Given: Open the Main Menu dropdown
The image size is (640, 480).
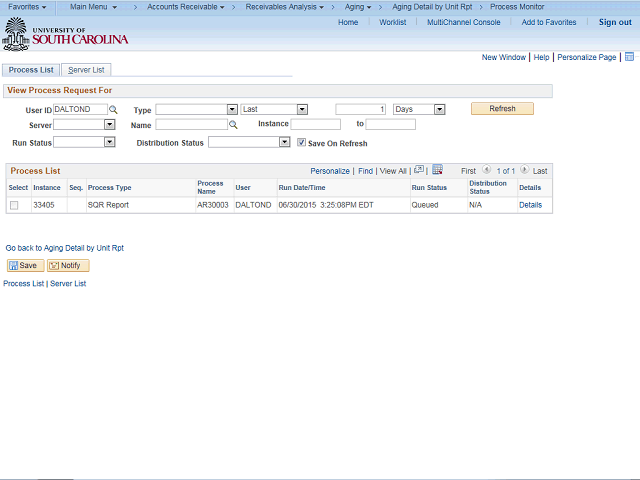Looking at the screenshot, I should [93, 7].
